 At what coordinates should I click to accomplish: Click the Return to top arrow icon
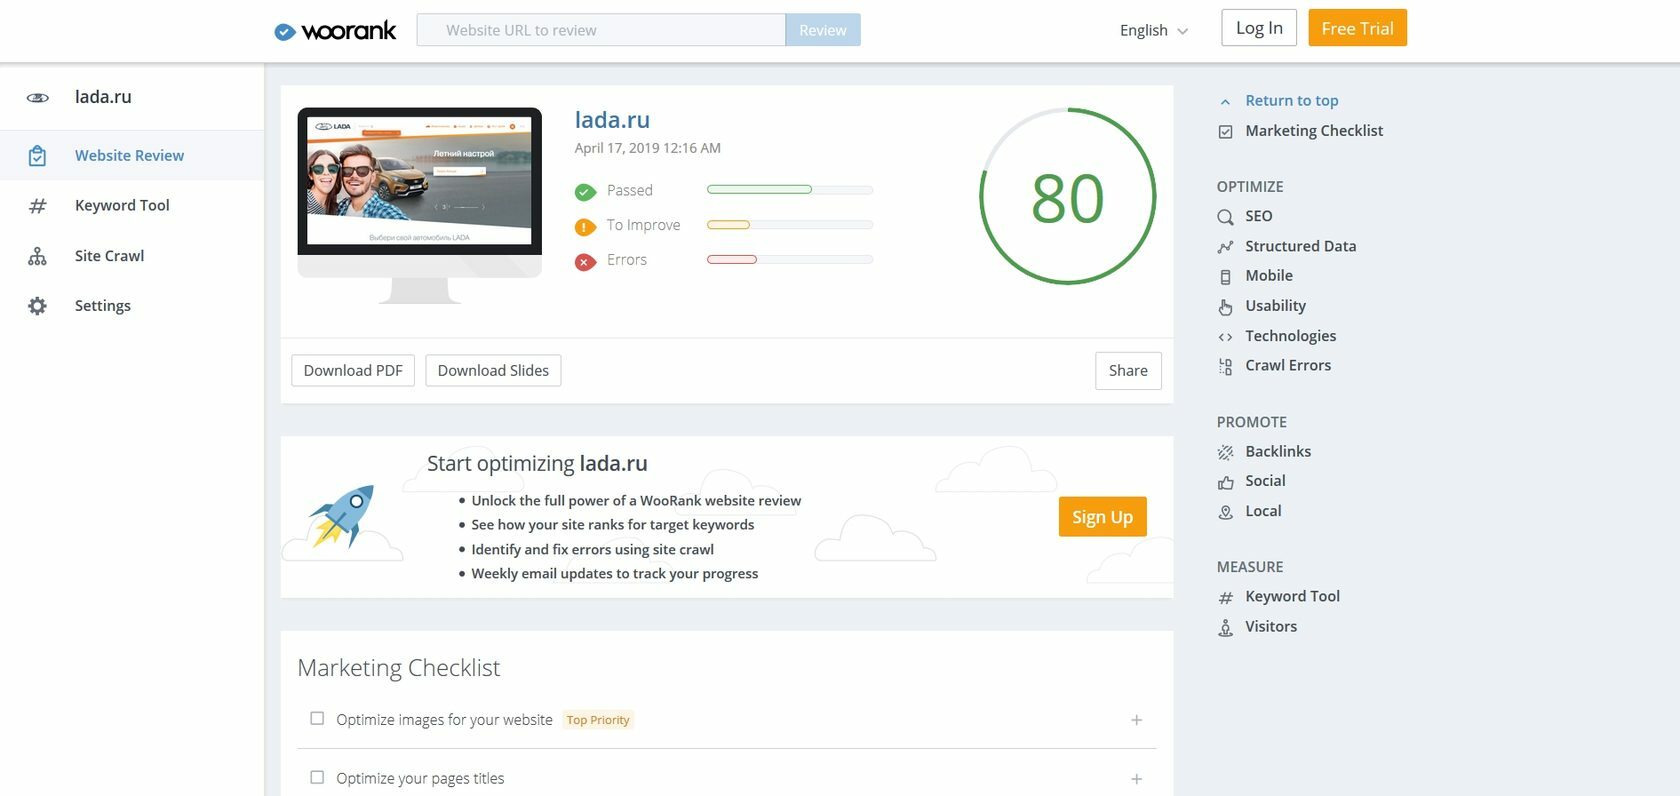point(1225,102)
